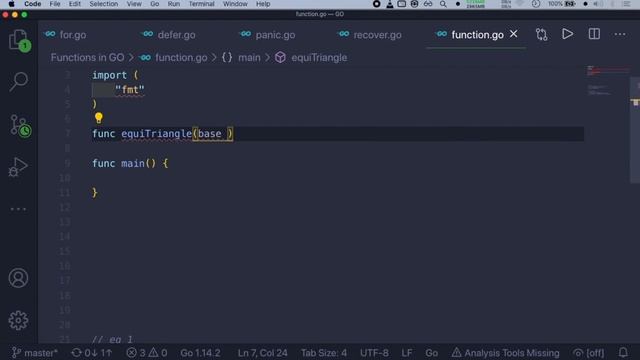Split the editor to the right
The width and height of the screenshot is (640, 360).
tap(594, 34)
